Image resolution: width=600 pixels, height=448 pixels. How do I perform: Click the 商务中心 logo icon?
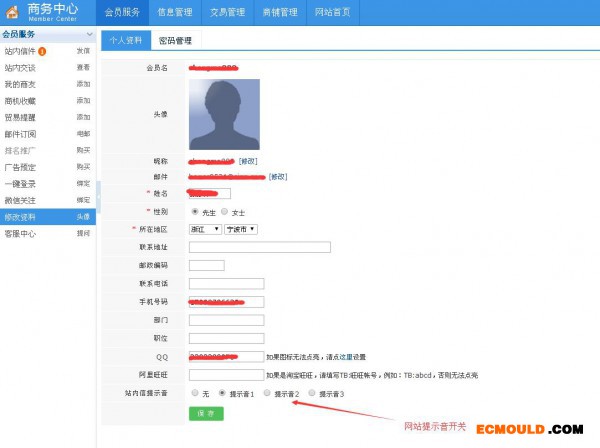(x=13, y=12)
